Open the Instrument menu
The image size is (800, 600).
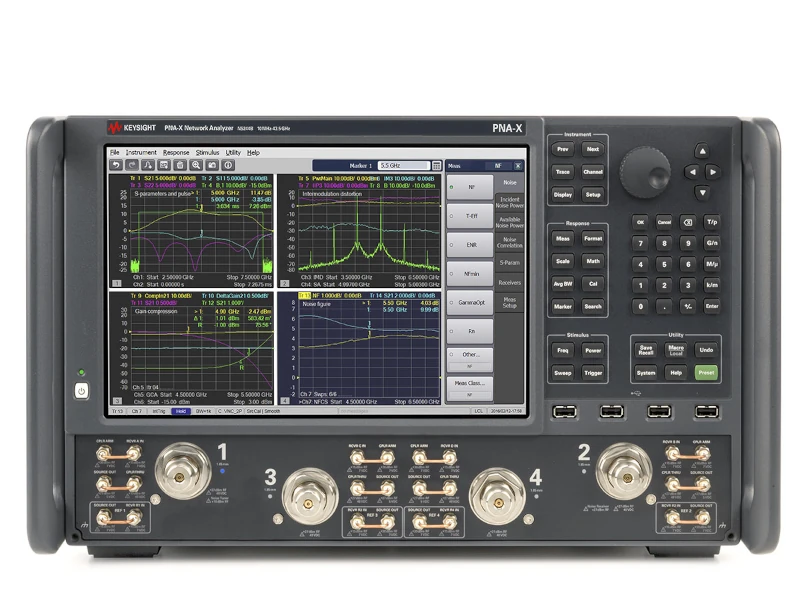point(141,153)
